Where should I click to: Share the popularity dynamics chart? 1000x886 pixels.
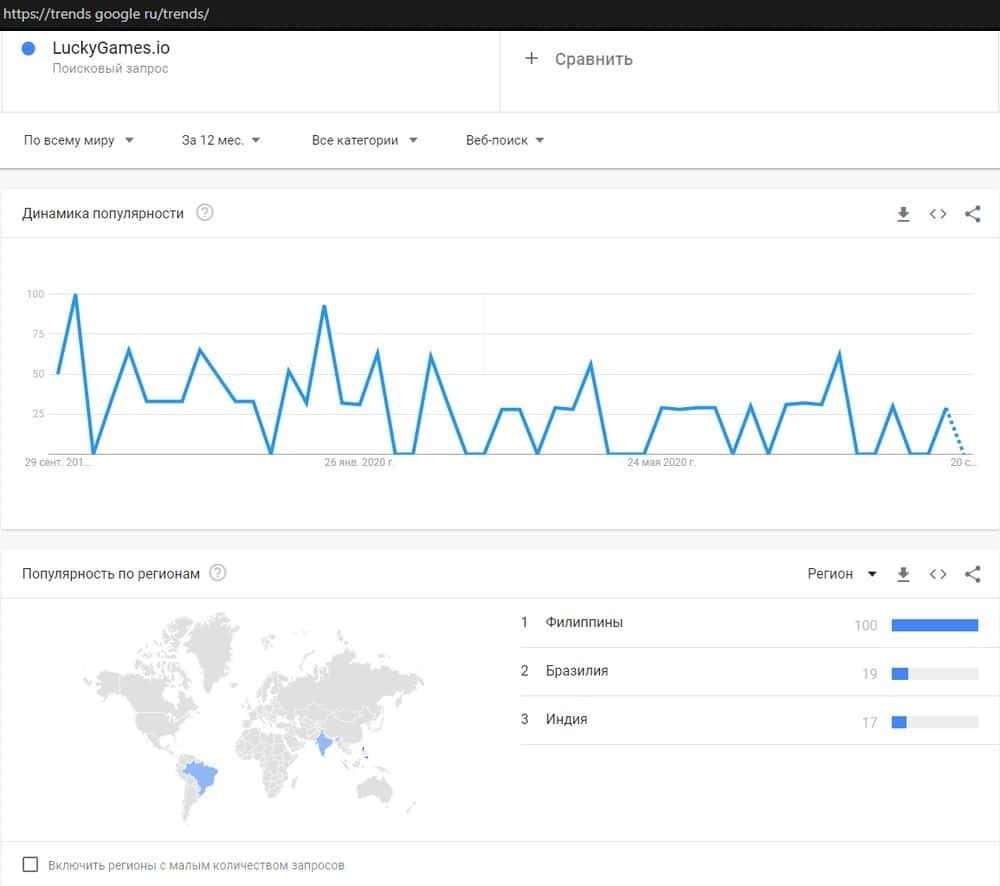pos(972,214)
